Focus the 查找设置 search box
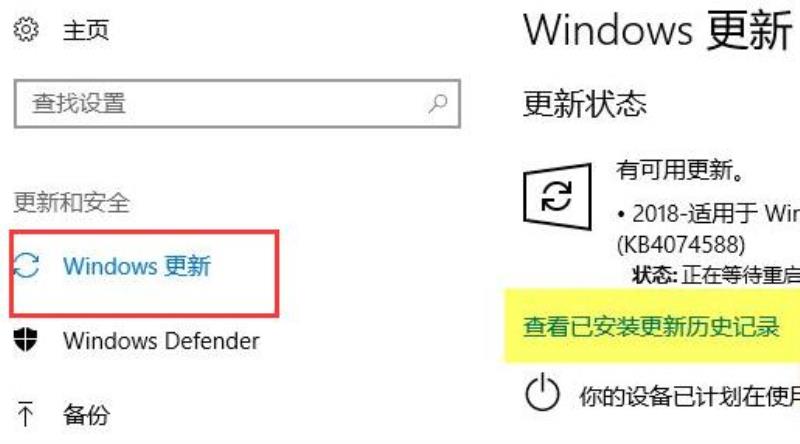Viewport: 800px width, 444px height. pos(237,104)
